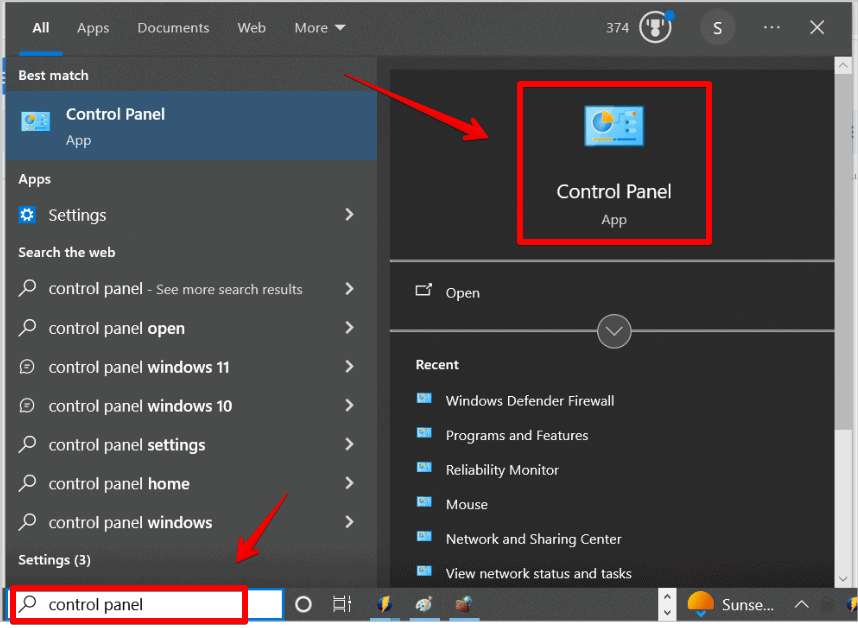858x628 pixels.
Task: Show hidden system tray icons
Action: (x=802, y=604)
